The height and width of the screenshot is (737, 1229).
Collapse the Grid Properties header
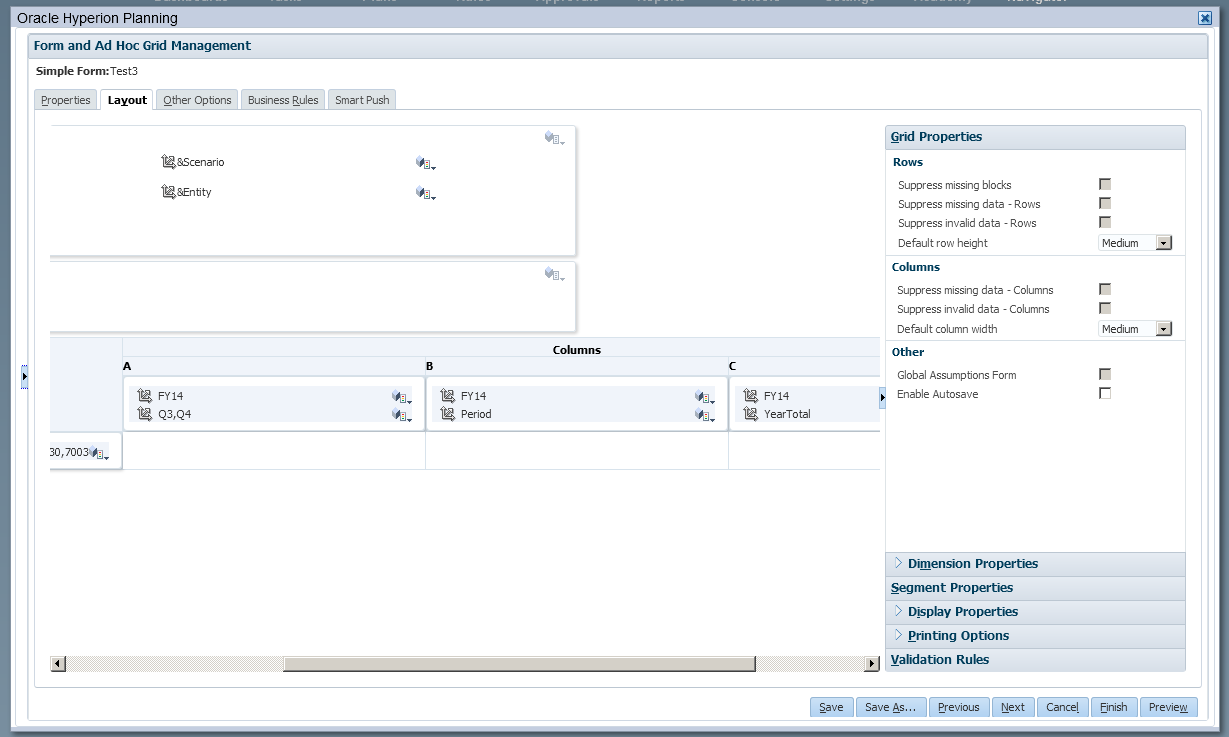pyautogui.click(x=1035, y=137)
